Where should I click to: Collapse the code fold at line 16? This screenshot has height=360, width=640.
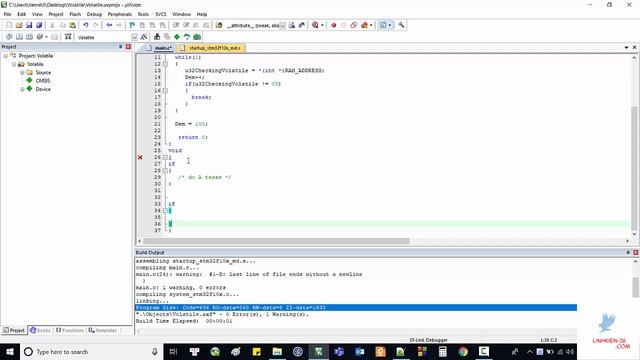click(x=165, y=90)
